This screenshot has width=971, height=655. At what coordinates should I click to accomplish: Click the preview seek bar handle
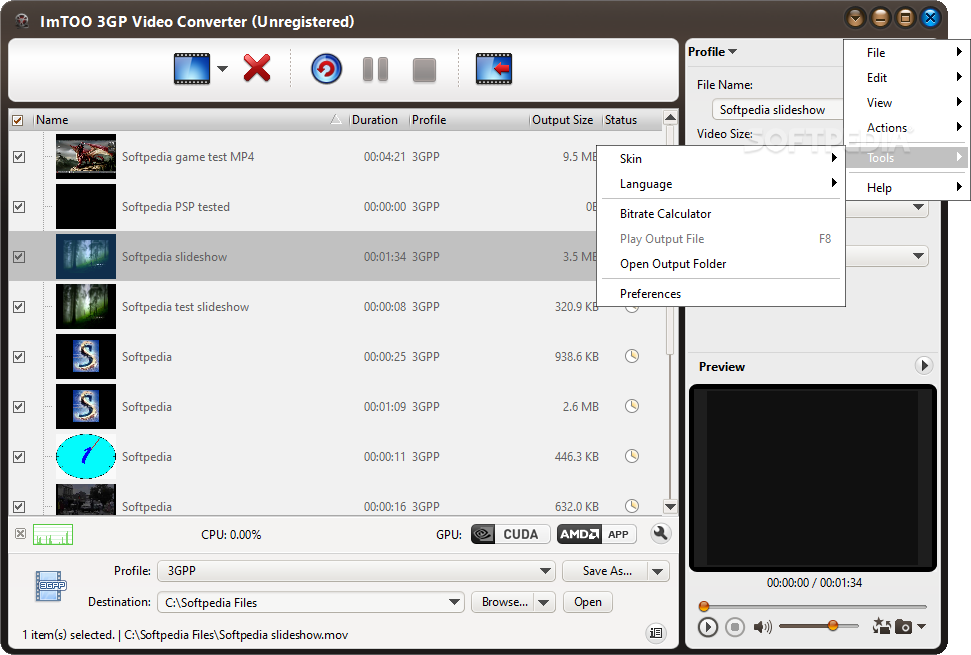(703, 606)
